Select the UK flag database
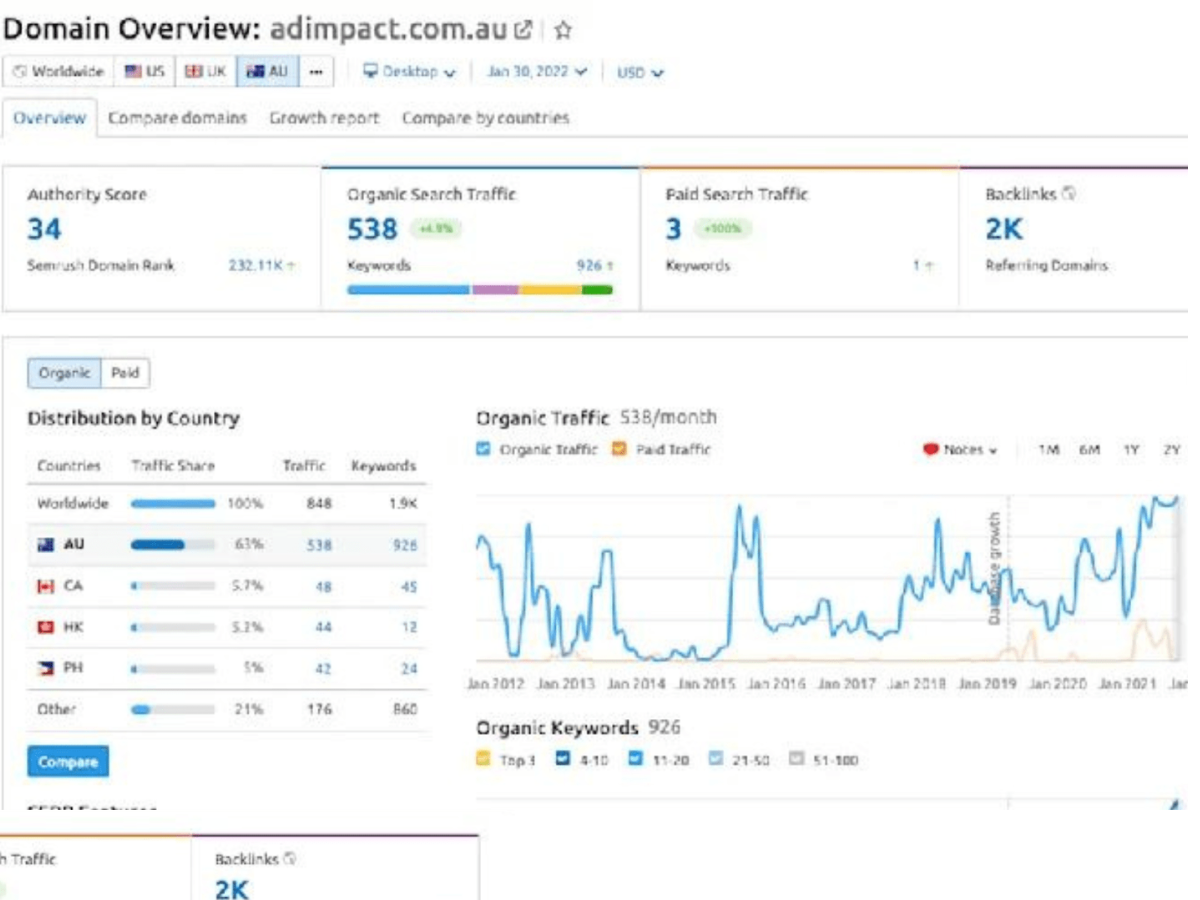This screenshot has width=1200, height=900. pos(206,72)
